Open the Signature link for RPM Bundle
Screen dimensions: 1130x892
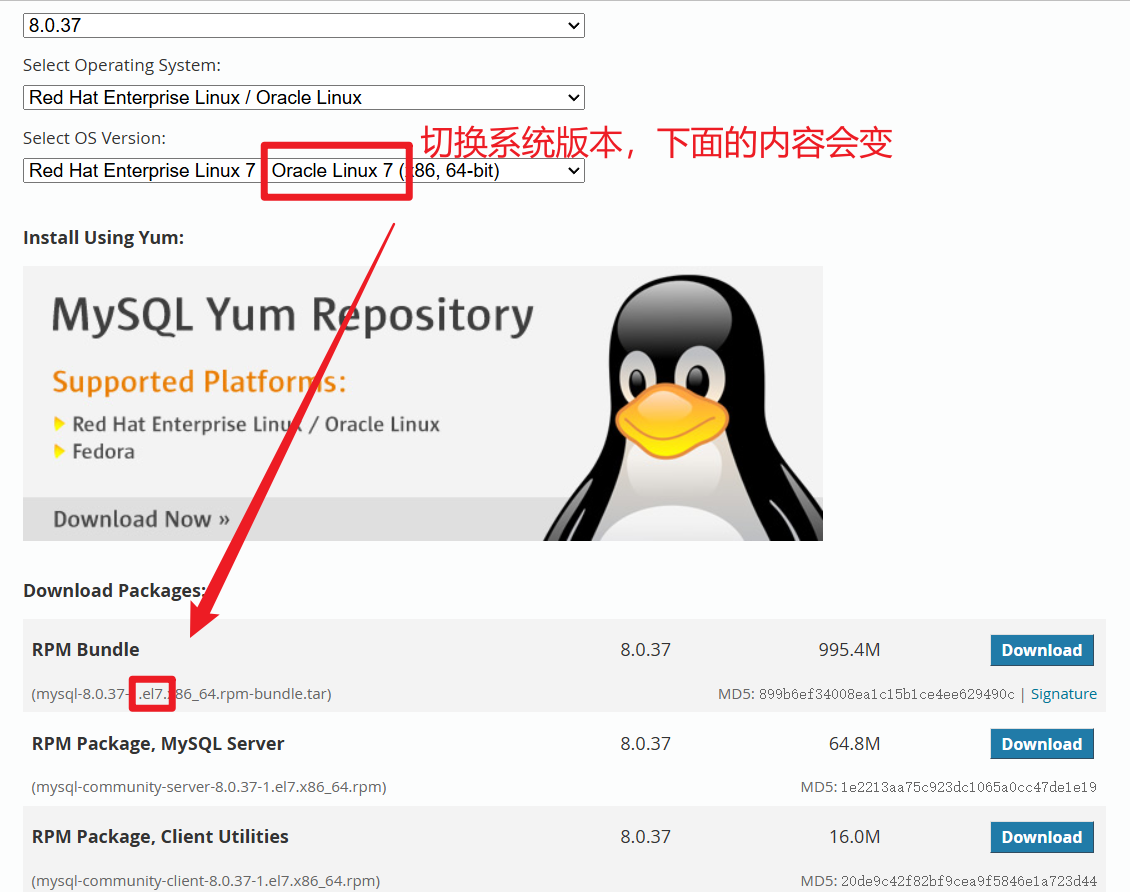[x=1064, y=694]
